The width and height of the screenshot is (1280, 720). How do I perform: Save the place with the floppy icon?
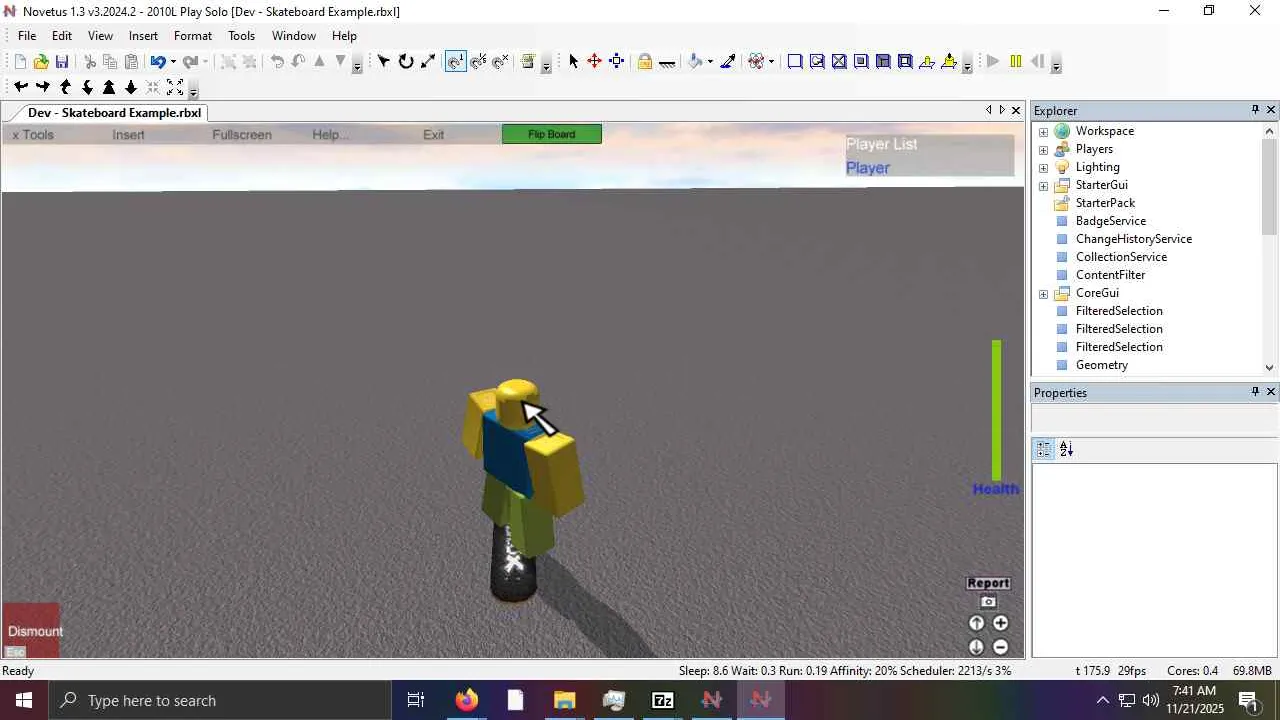(62, 62)
